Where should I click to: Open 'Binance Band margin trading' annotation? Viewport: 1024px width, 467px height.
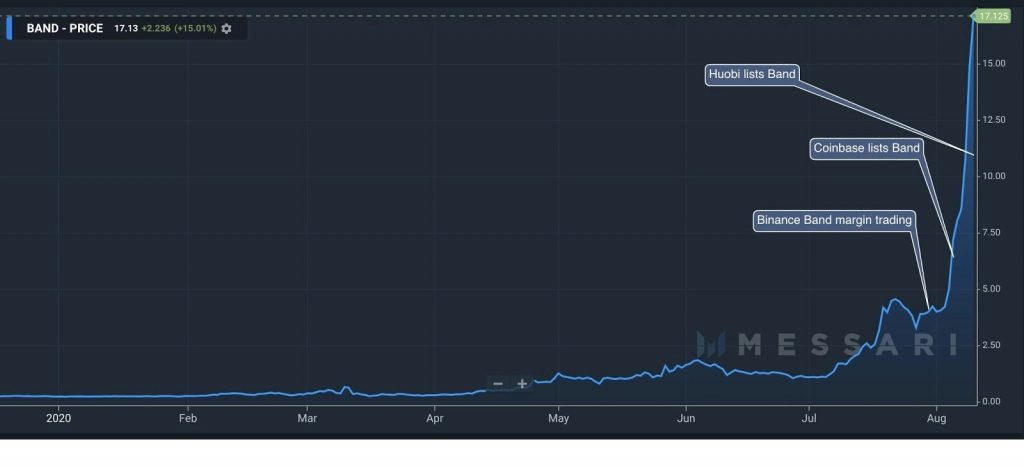834,220
